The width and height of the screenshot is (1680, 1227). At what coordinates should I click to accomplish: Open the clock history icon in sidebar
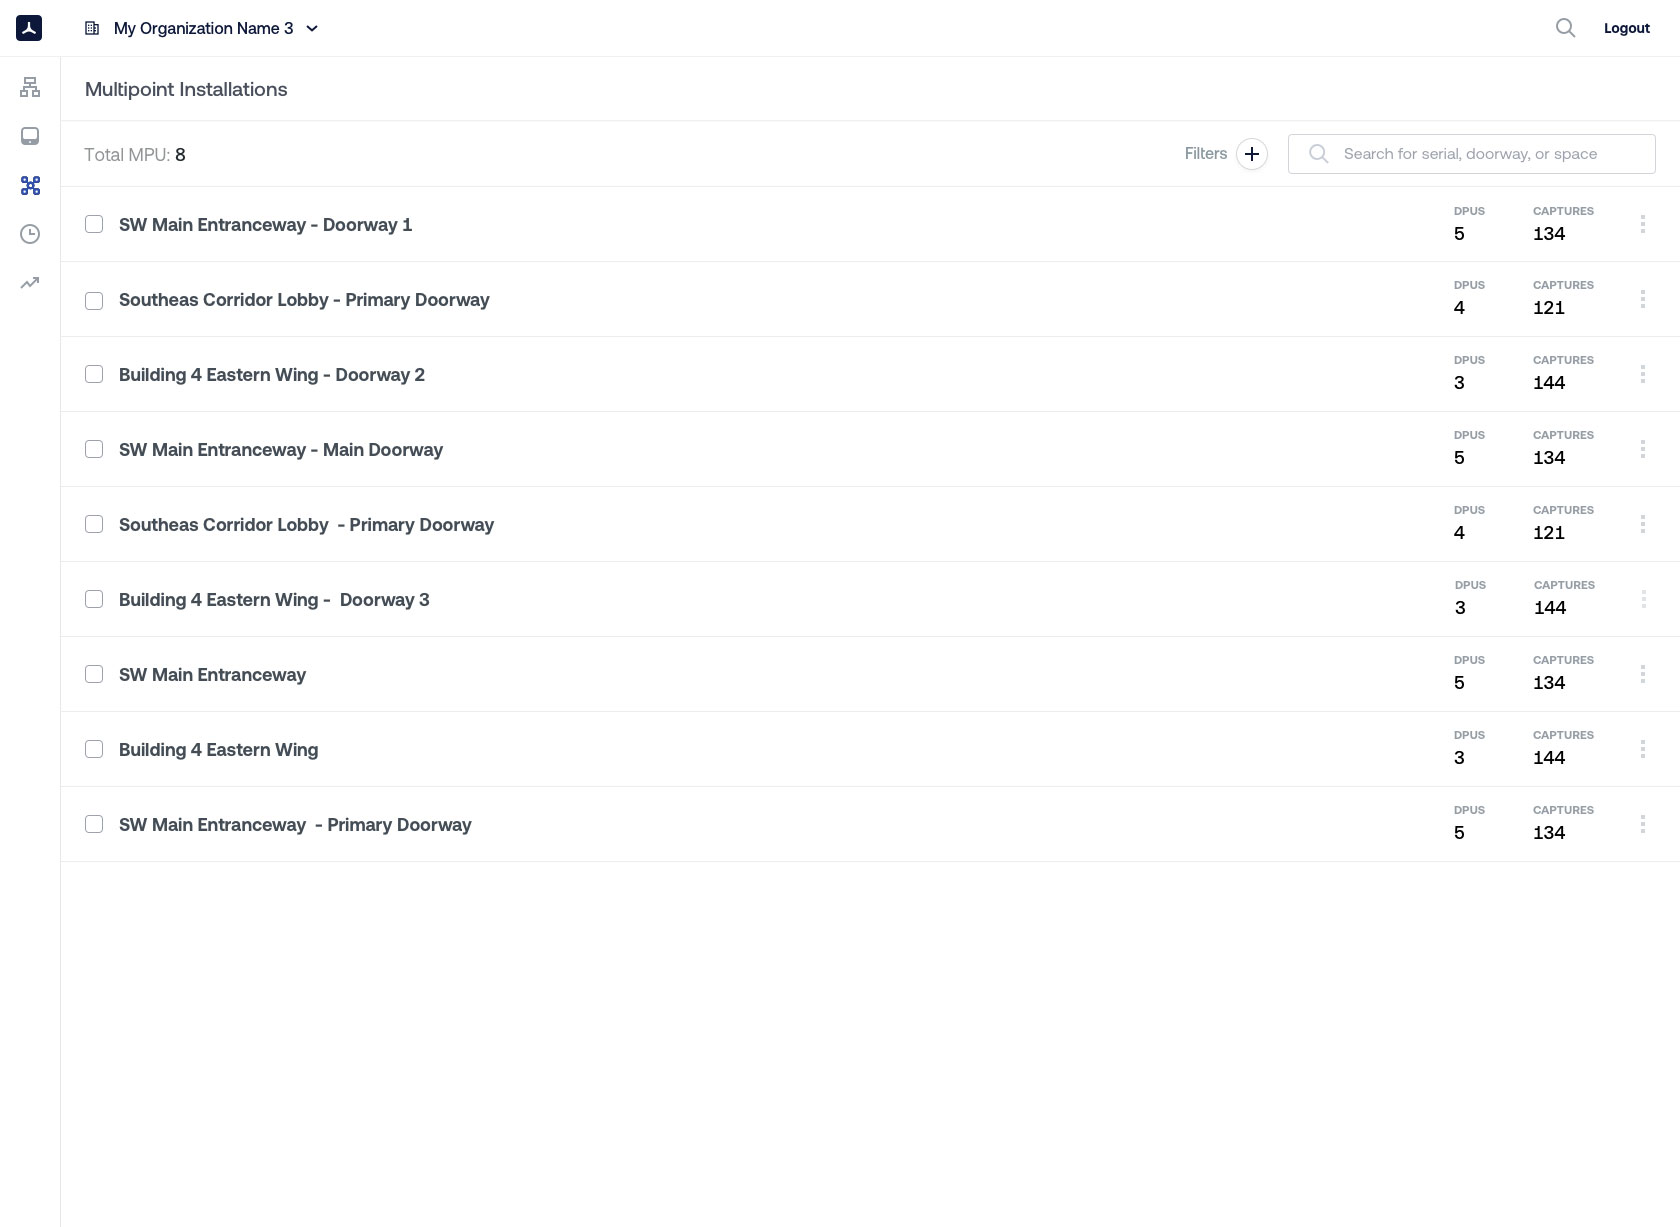coord(30,234)
